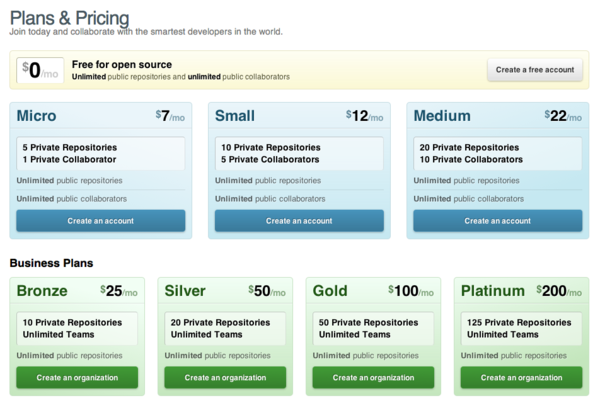The width and height of the screenshot is (600, 408).
Task: Create an account under Medium plan
Action: pyautogui.click(x=498, y=221)
